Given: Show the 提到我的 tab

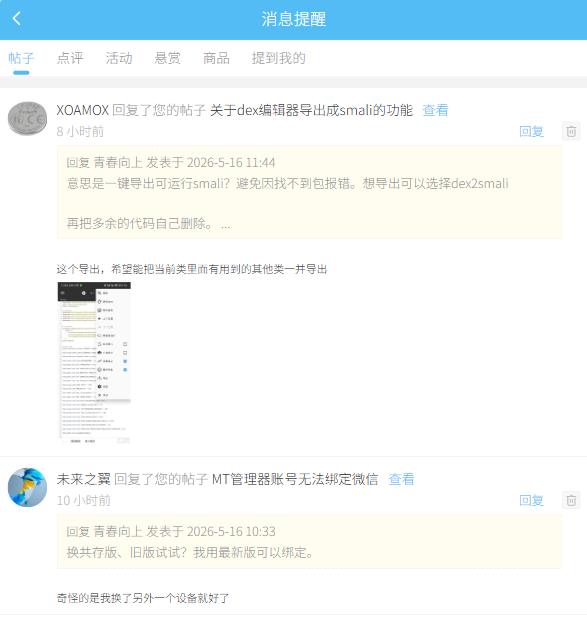Looking at the screenshot, I should [x=279, y=58].
